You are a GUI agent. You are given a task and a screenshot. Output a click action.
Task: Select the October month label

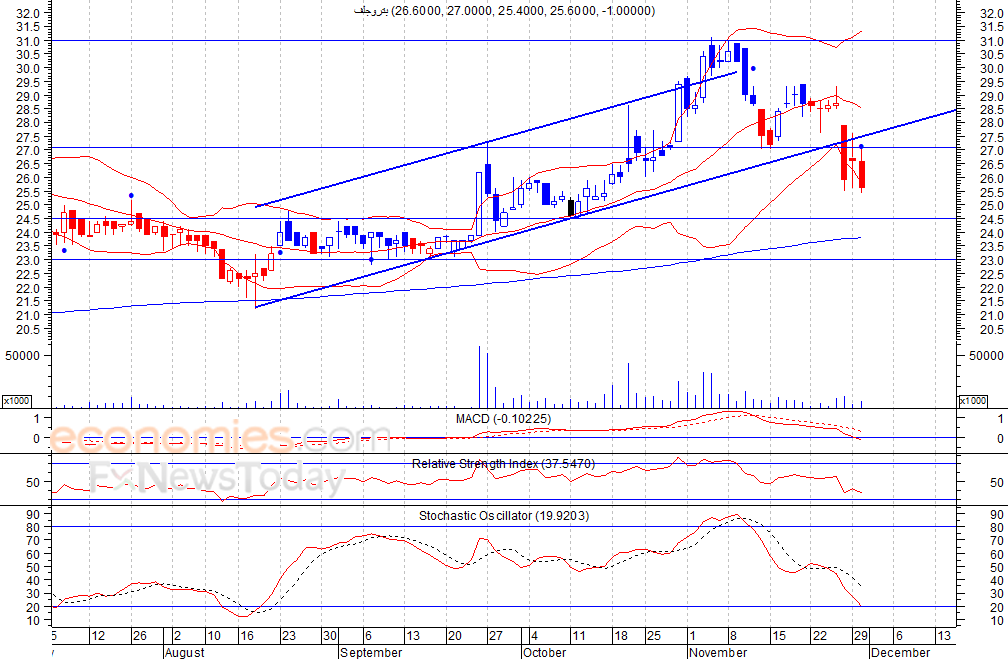pos(544,653)
